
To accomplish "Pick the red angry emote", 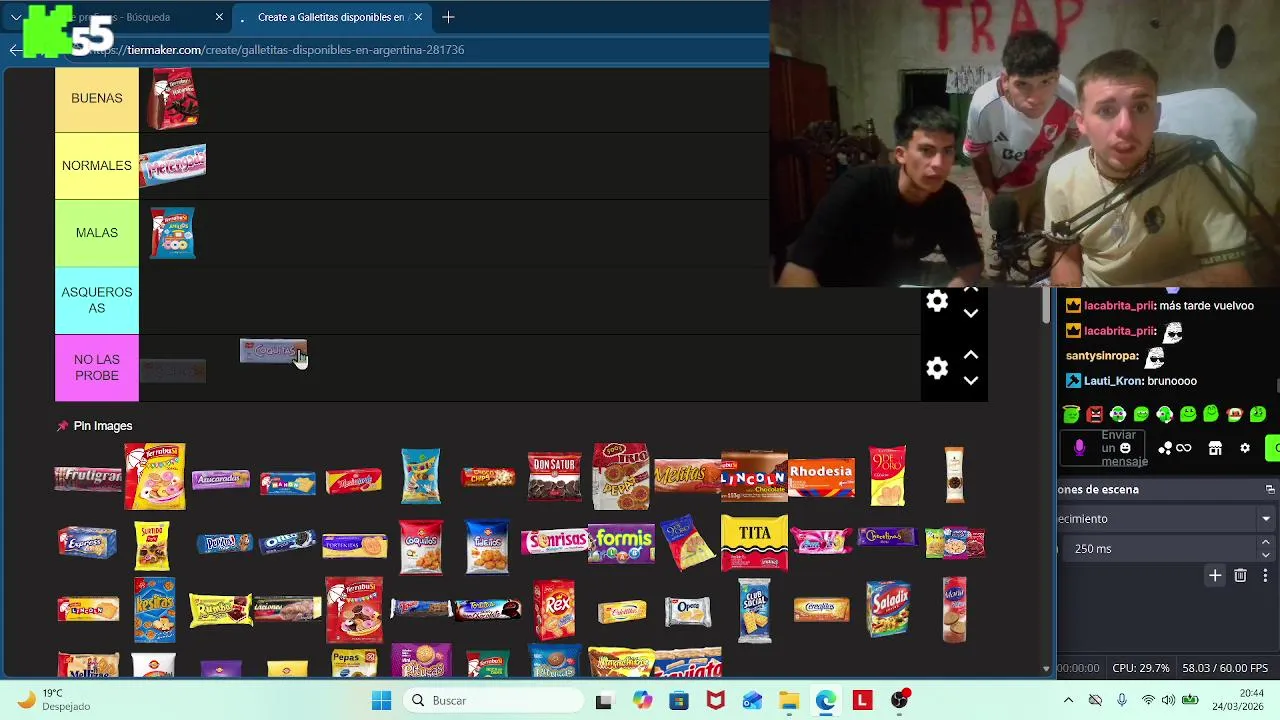I will pos(1095,414).
